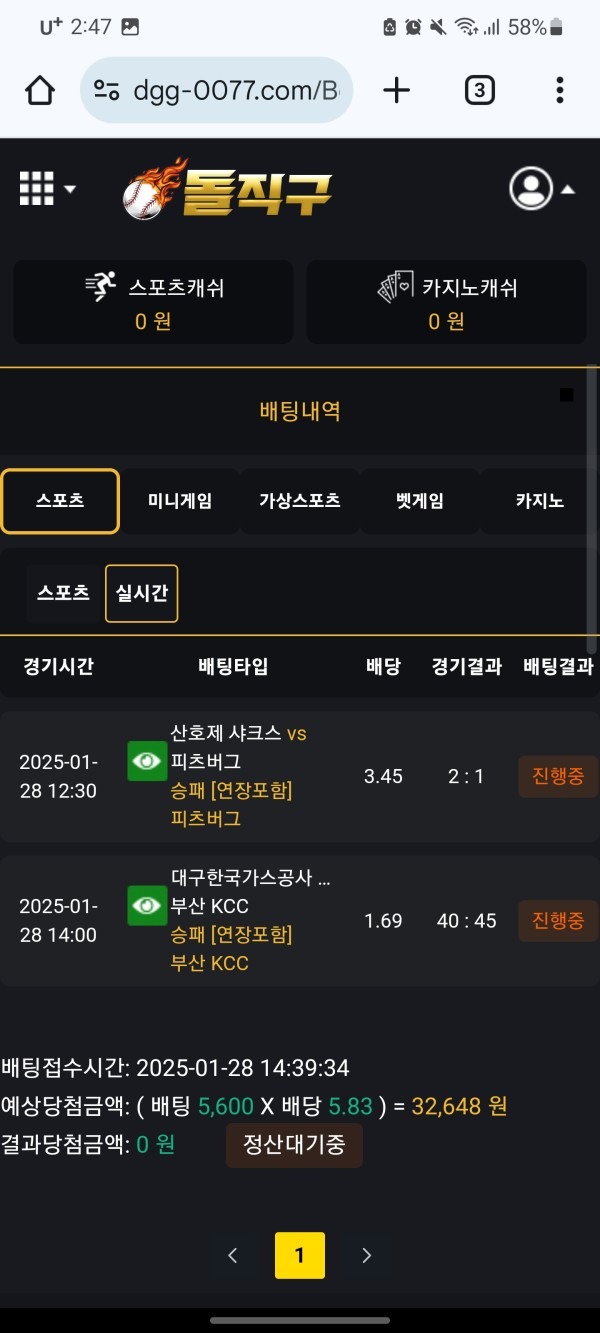This screenshot has height=1333, width=600.
Task: Open a new browser tab with plus icon
Action: pos(396,89)
